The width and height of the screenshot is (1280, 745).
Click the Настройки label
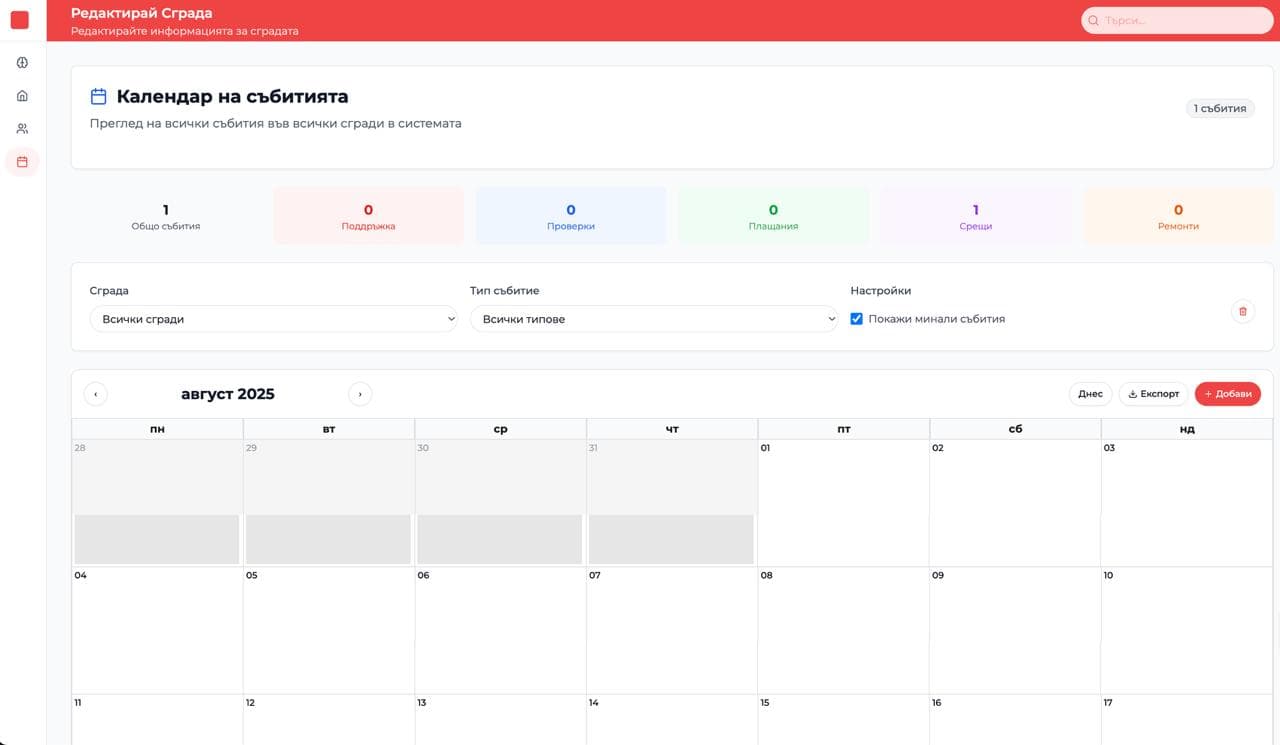point(880,291)
